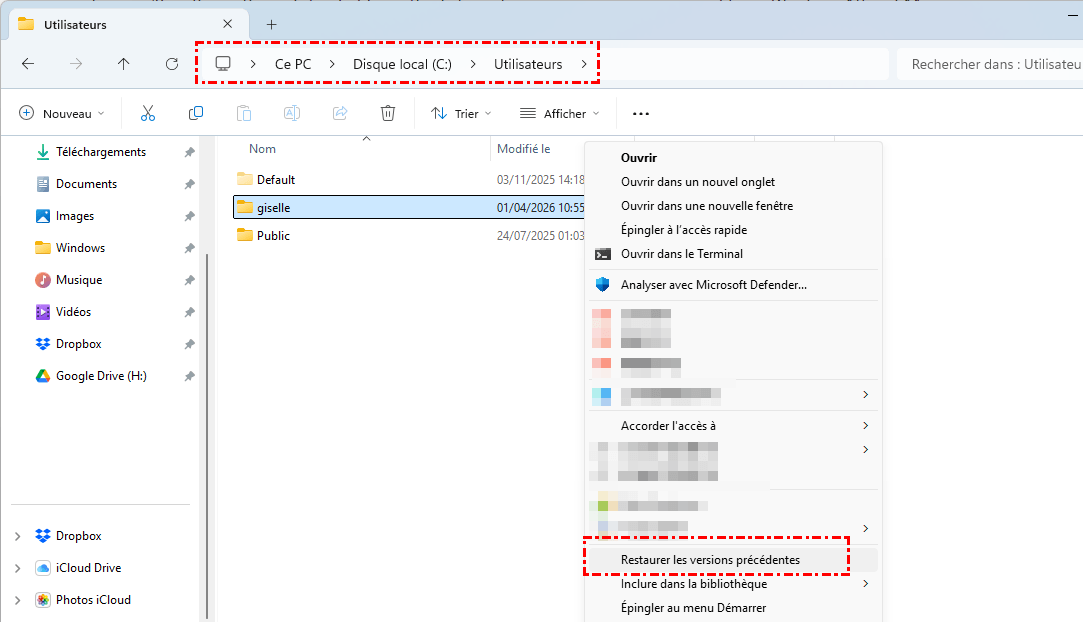Go up one folder level arrow
1083x622 pixels.
(123, 64)
